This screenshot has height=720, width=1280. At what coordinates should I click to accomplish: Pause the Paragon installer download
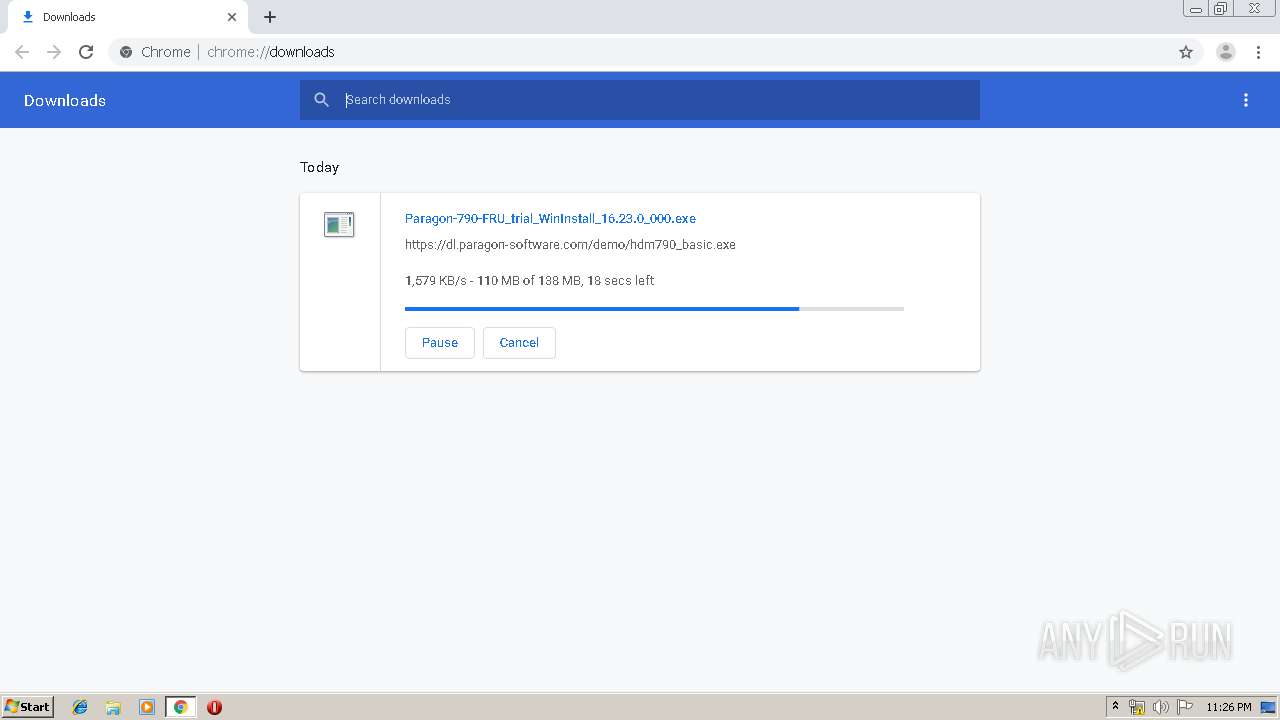[x=440, y=342]
